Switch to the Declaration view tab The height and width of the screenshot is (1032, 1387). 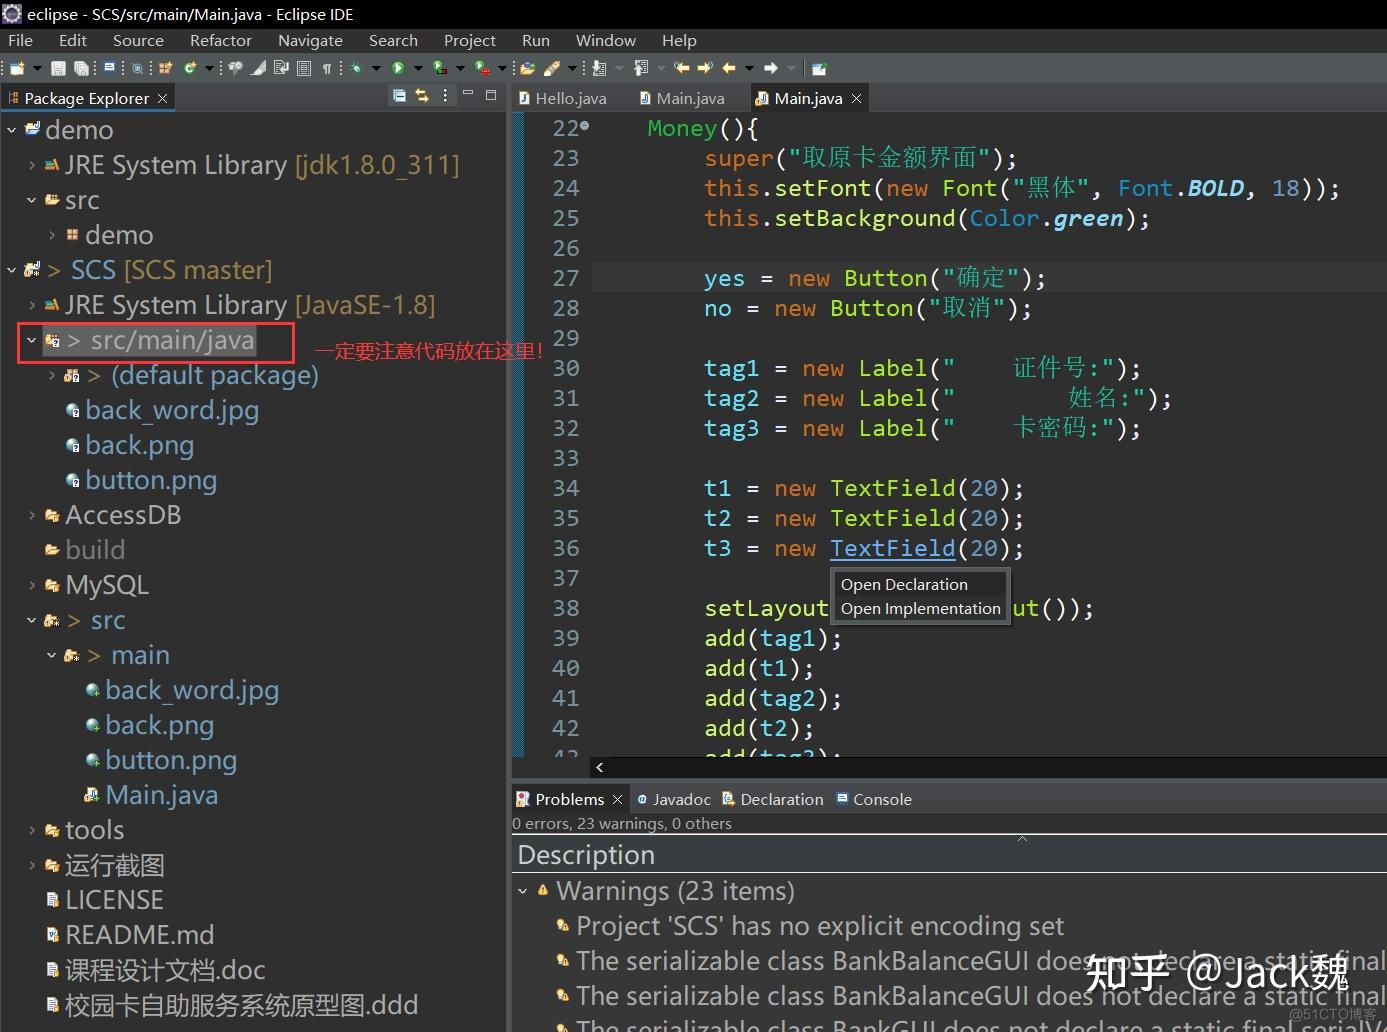point(773,799)
